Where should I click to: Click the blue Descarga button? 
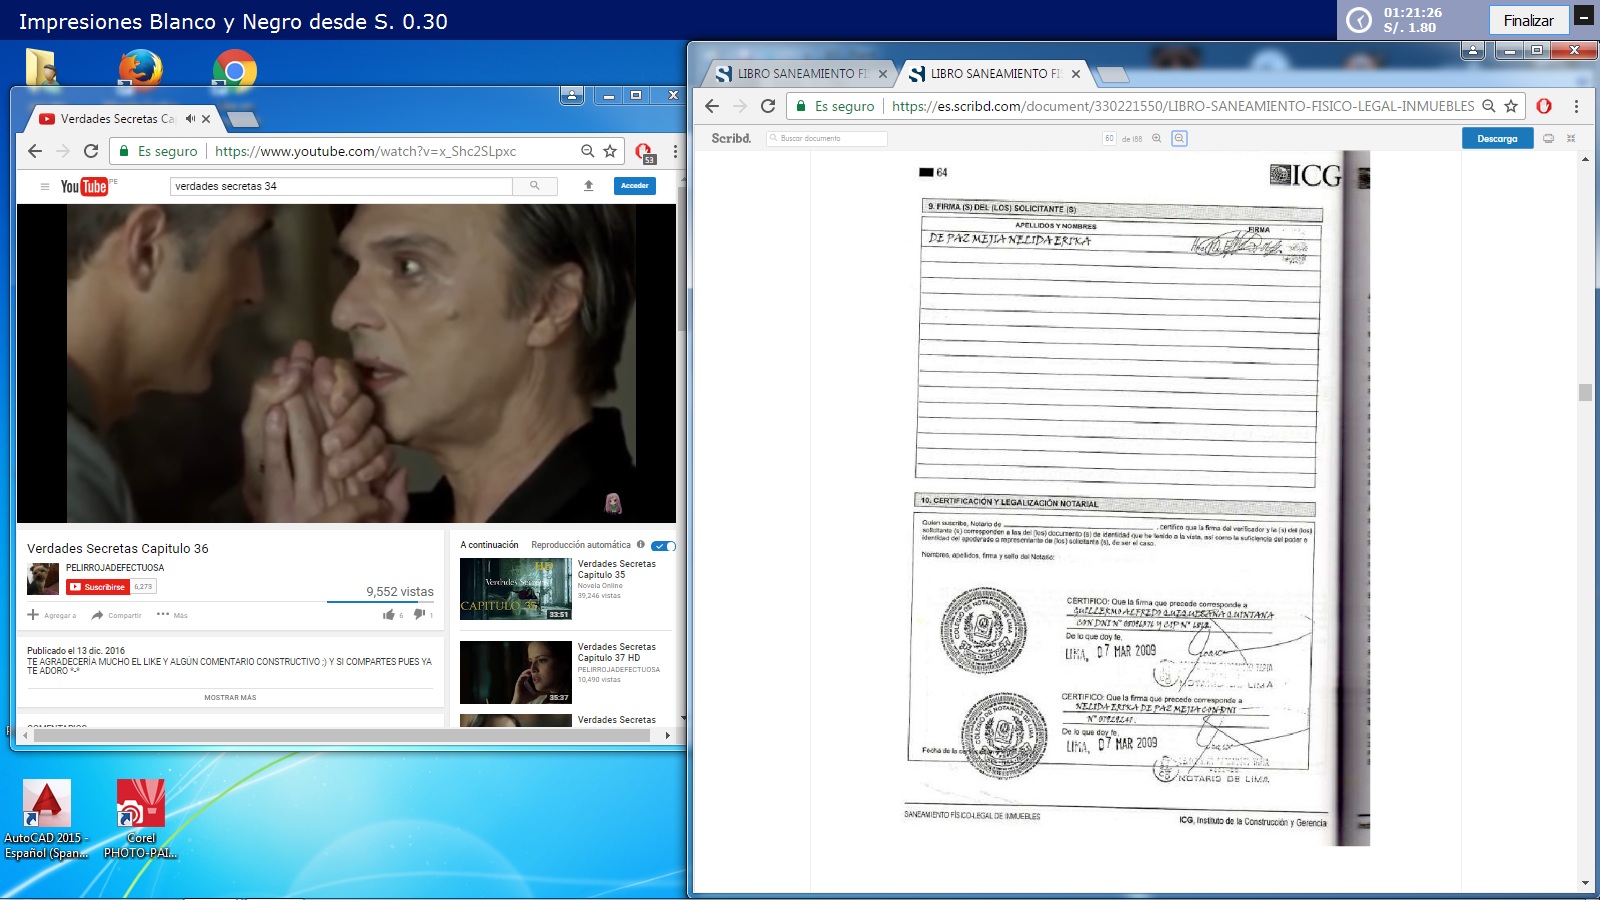1497,139
